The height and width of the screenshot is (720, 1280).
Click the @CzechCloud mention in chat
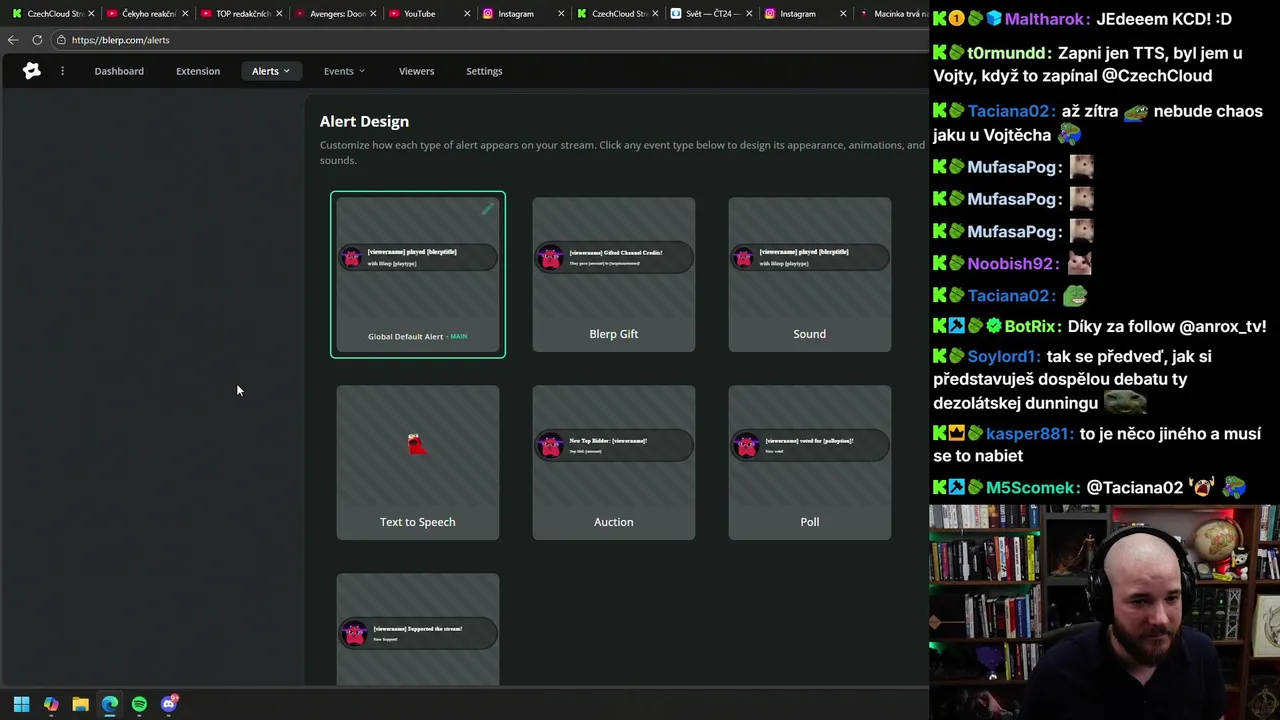pos(1157,76)
